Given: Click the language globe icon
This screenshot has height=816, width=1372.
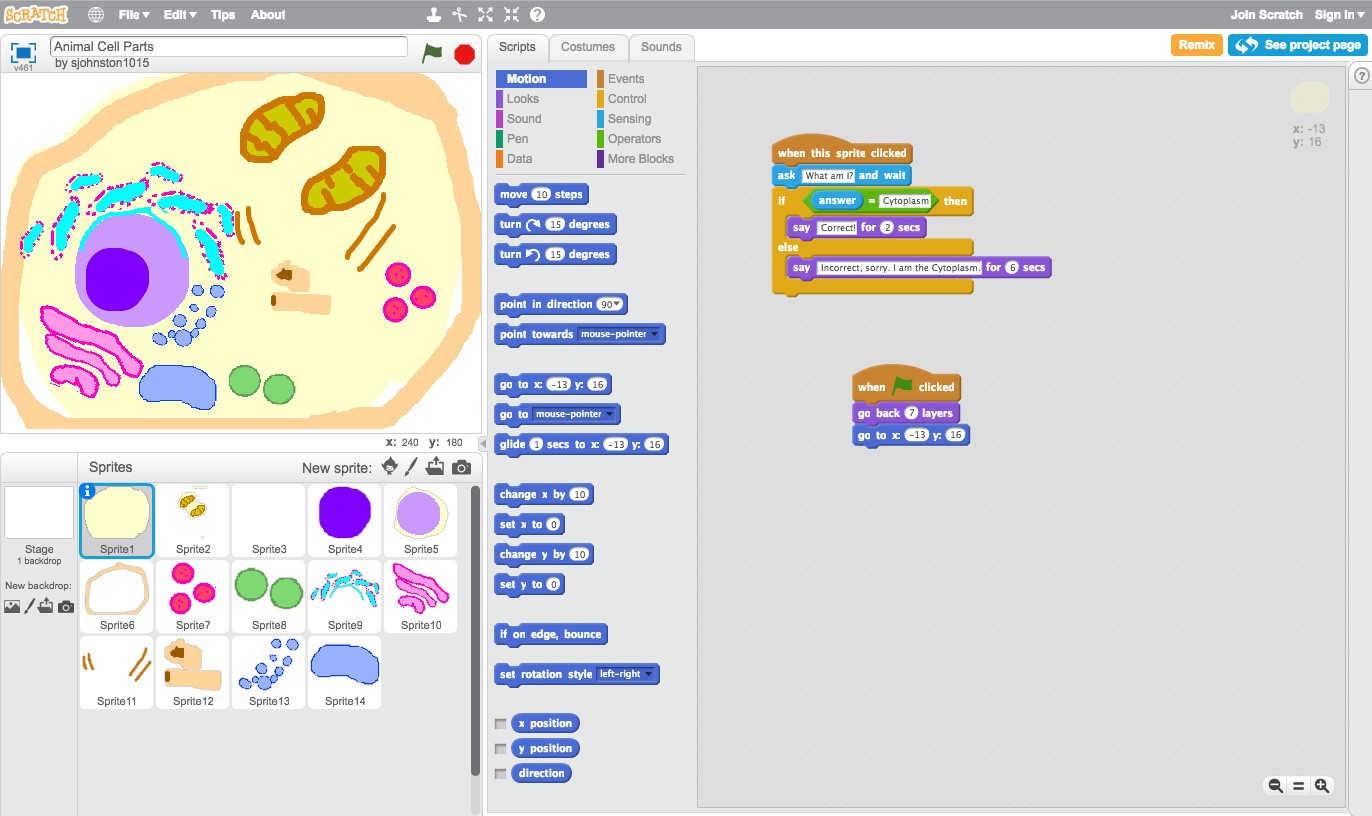Looking at the screenshot, I should [95, 14].
